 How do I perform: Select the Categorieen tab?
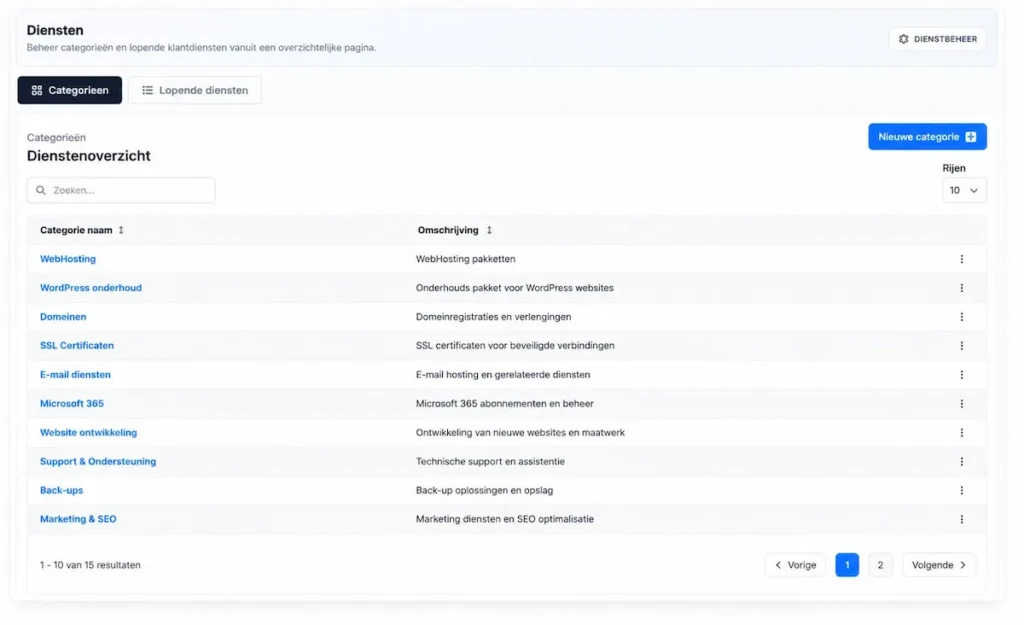click(70, 90)
